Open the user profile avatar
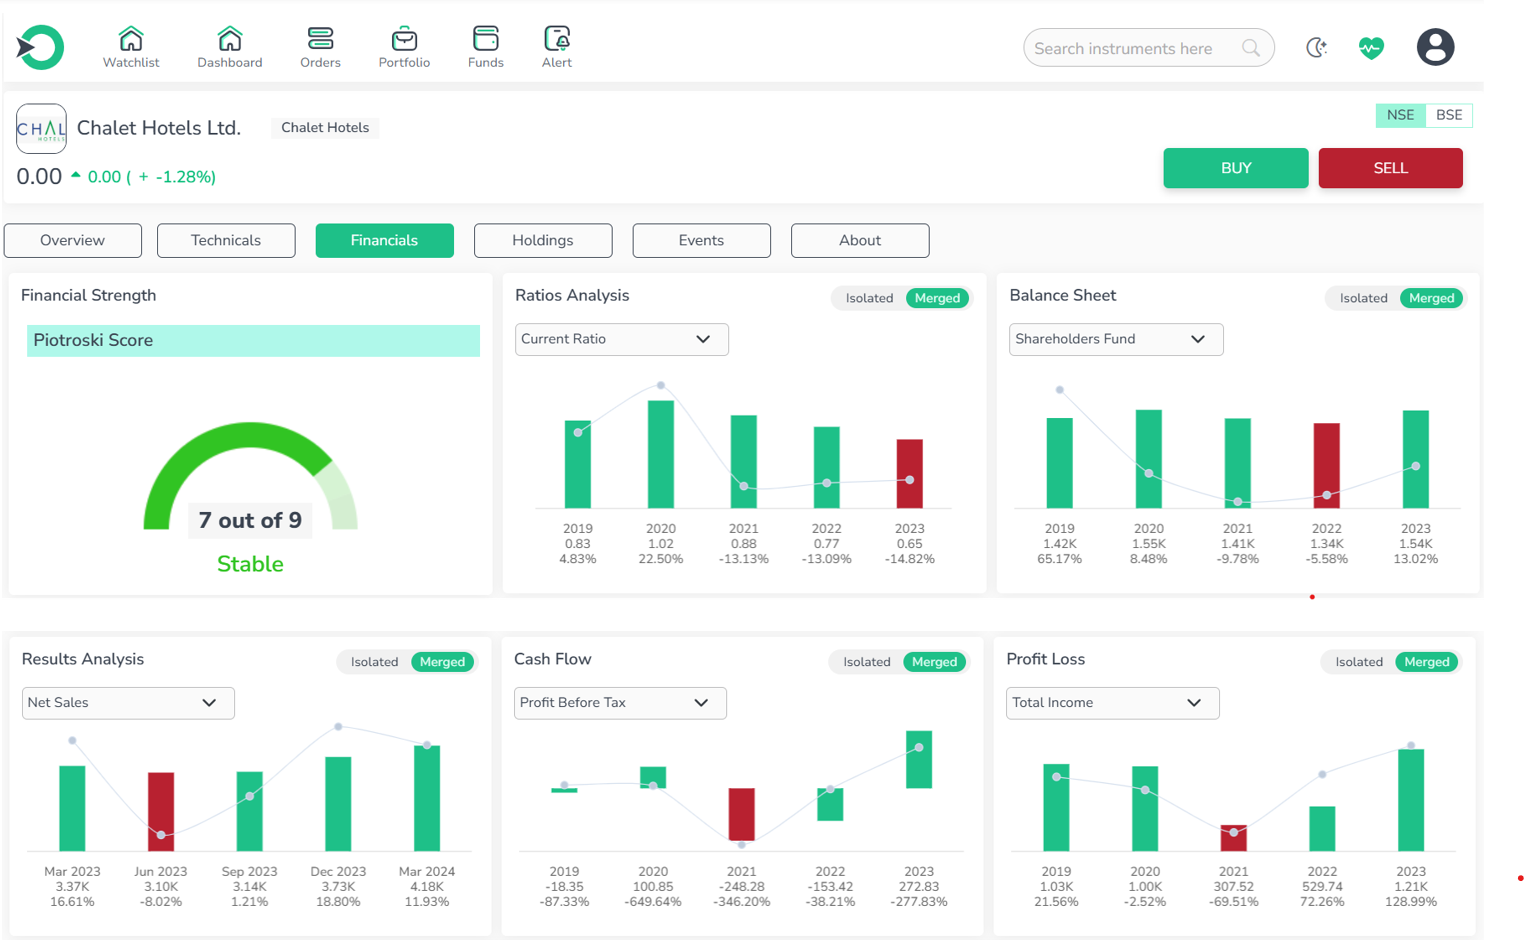 (x=1435, y=47)
